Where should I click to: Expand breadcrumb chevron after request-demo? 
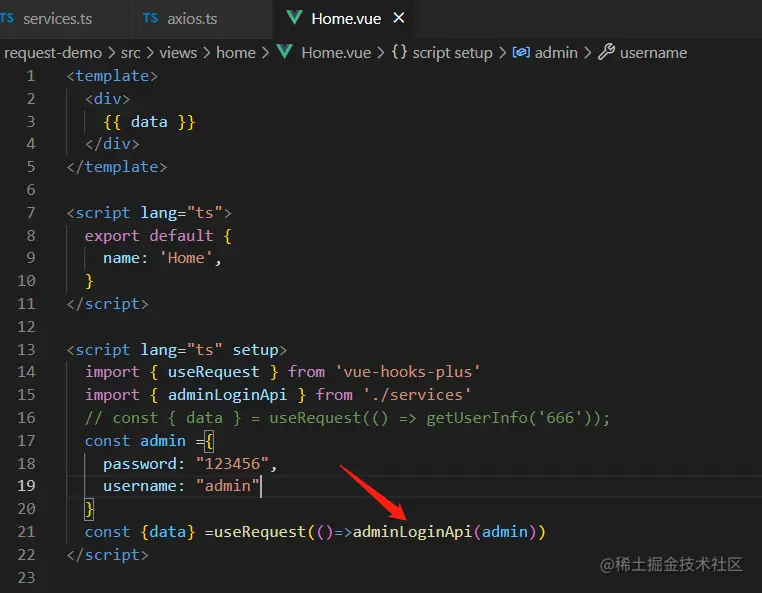(x=112, y=52)
